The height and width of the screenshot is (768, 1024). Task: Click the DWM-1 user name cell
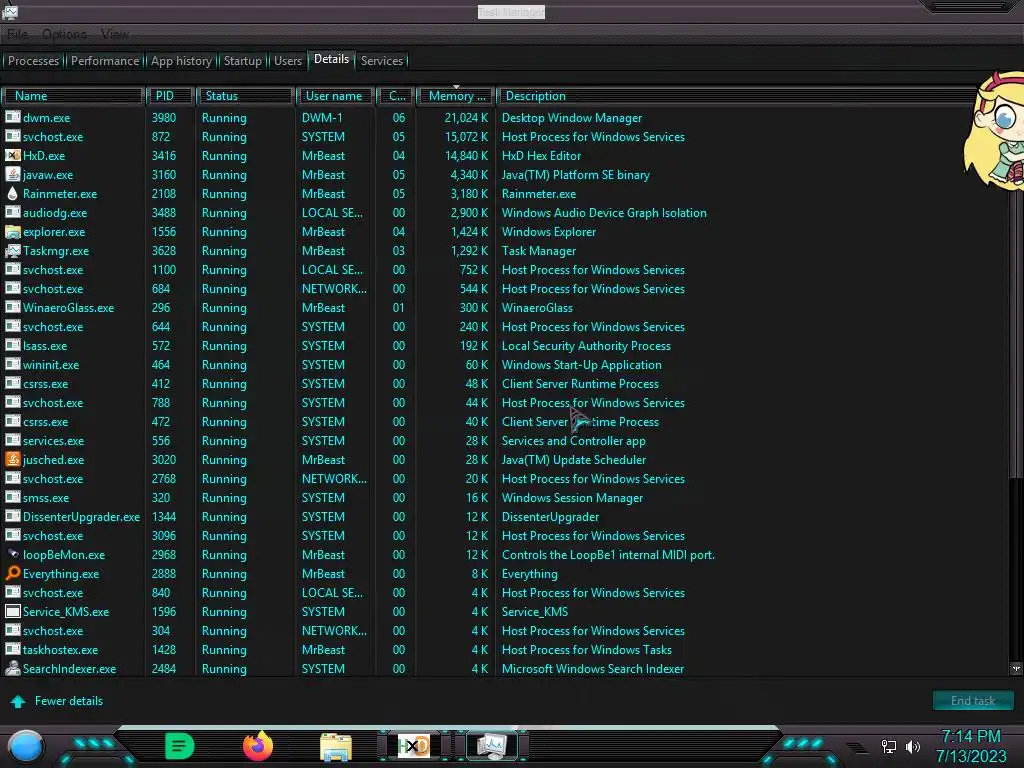pyautogui.click(x=322, y=118)
